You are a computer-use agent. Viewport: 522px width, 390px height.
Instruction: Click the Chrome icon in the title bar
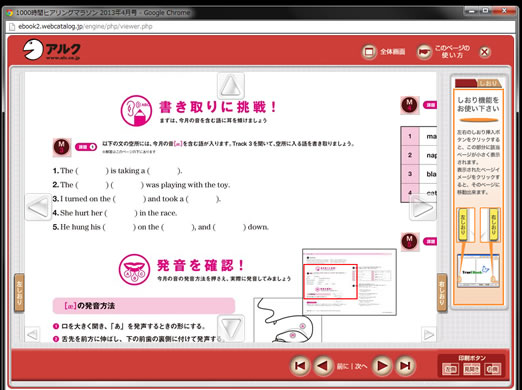[10, 13]
